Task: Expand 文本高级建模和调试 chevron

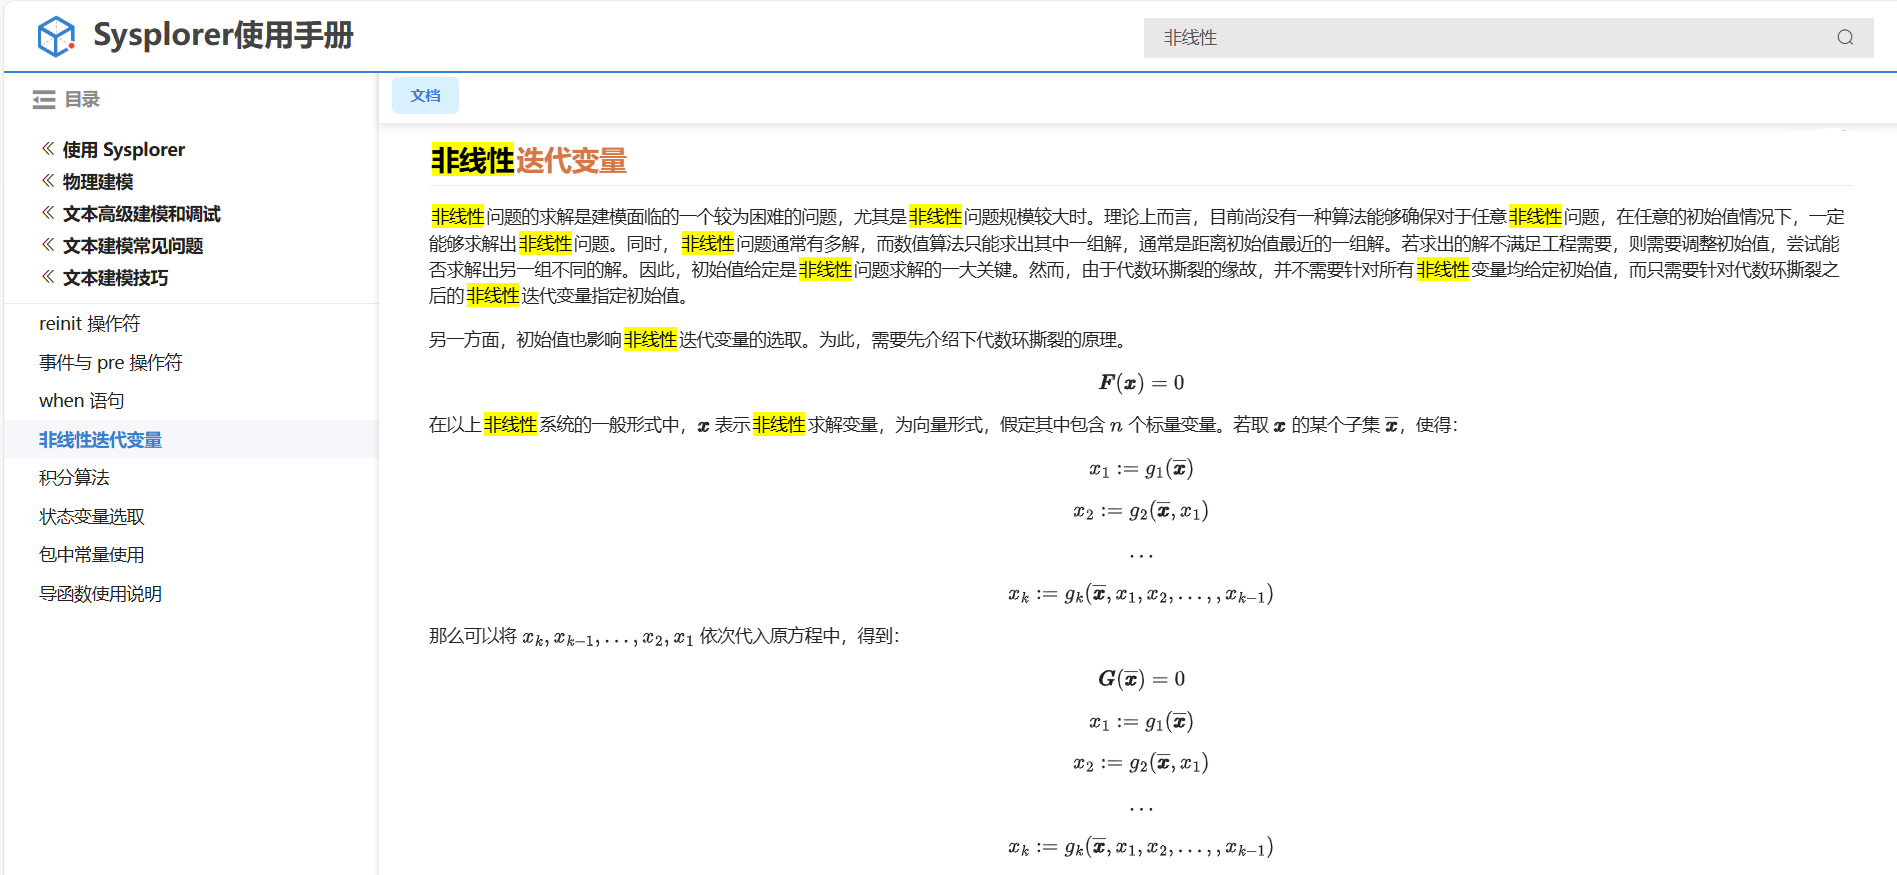Action: click(48, 213)
